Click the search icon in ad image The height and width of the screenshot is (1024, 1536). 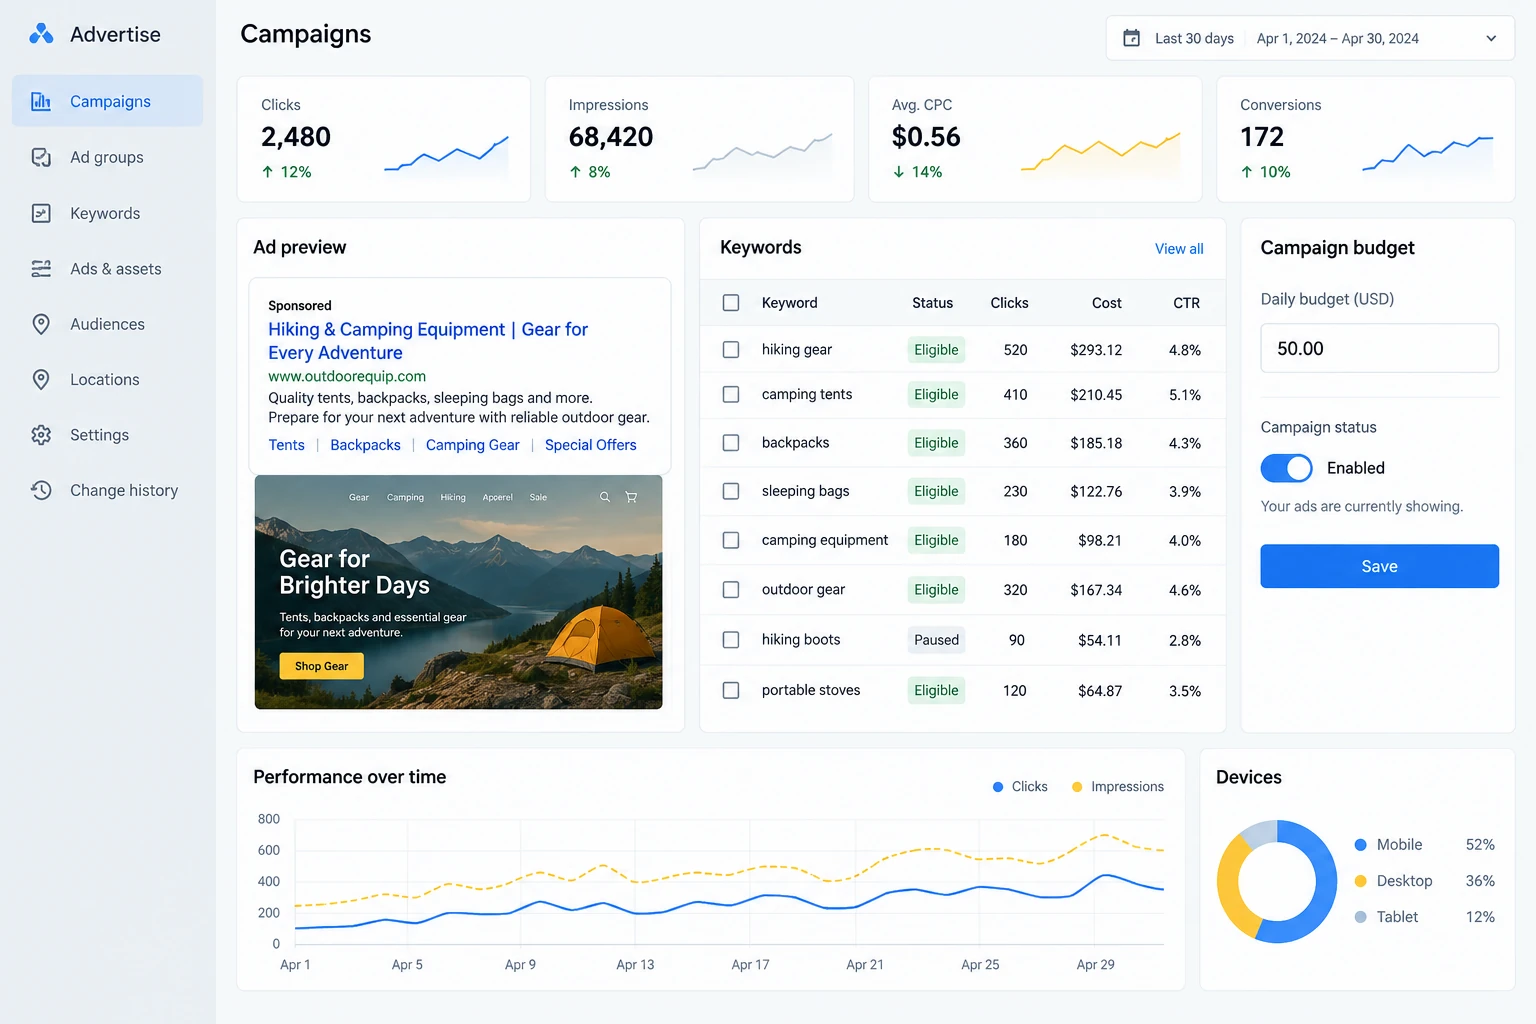(604, 497)
